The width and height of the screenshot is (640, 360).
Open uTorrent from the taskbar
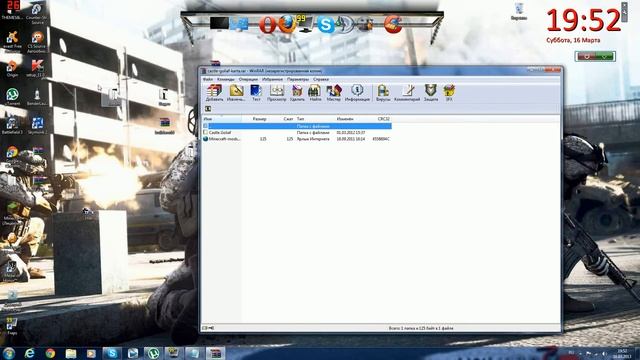pos(153,353)
